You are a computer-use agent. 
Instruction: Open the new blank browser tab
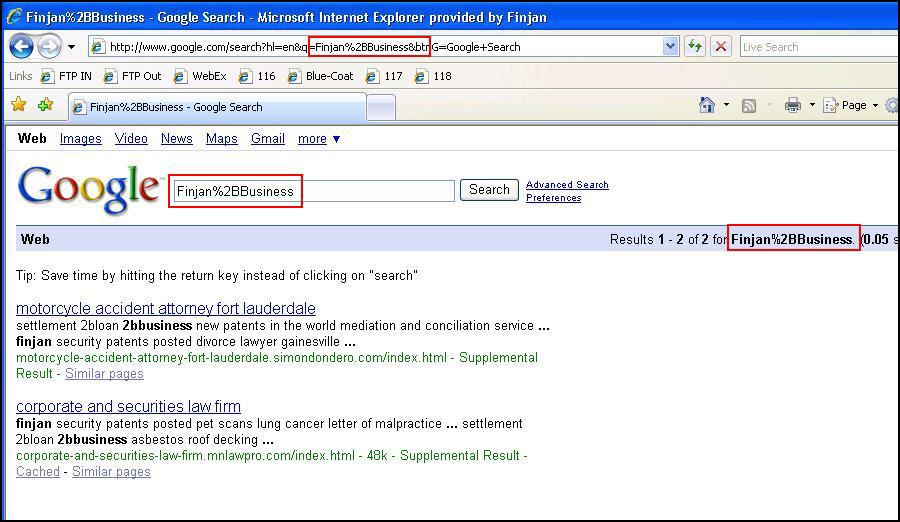[x=381, y=107]
